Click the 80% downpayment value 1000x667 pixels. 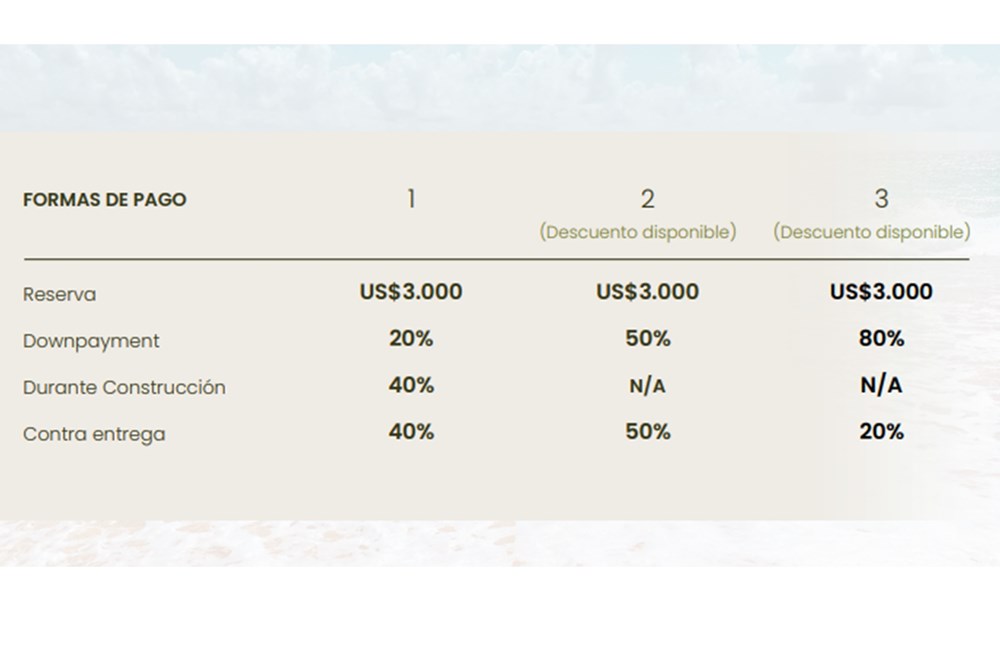pyautogui.click(x=881, y=338)
